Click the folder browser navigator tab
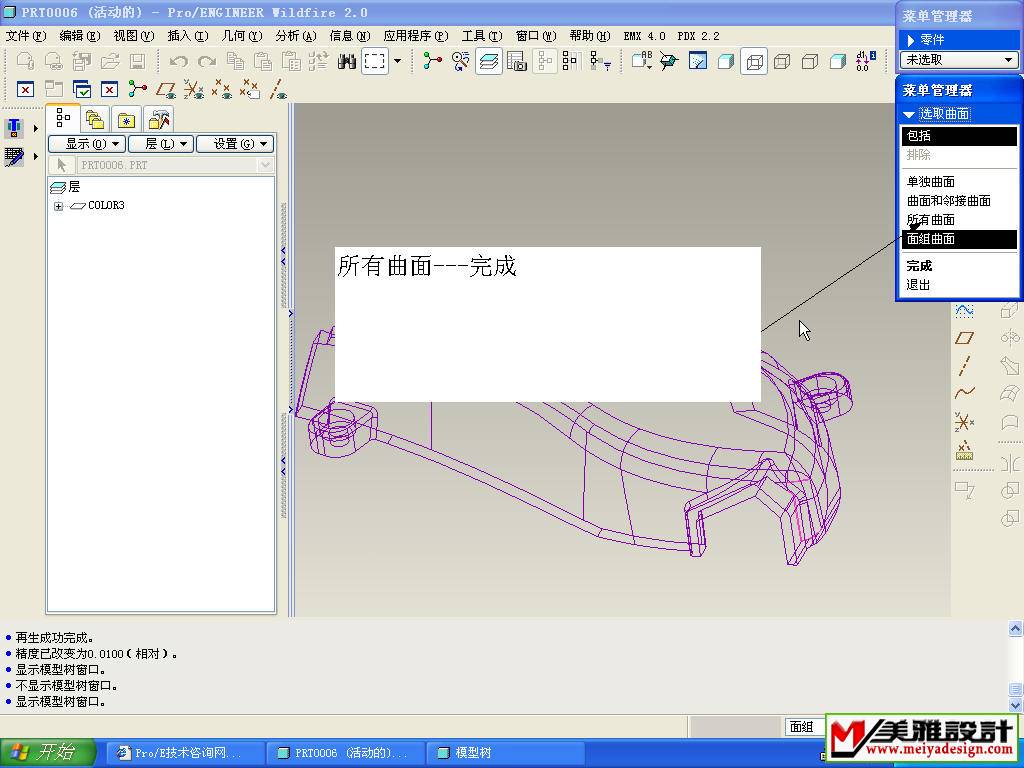 (x=95, y=120)
